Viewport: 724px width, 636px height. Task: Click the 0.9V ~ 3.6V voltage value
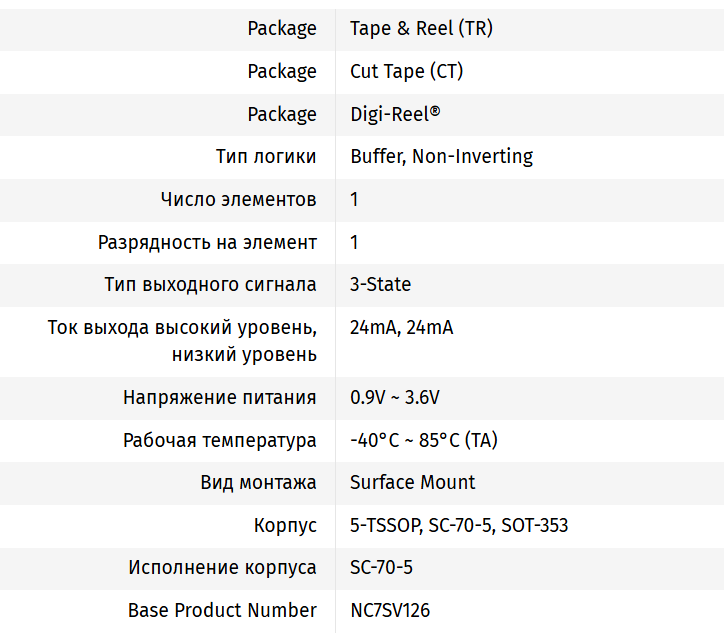pos(394,398)
